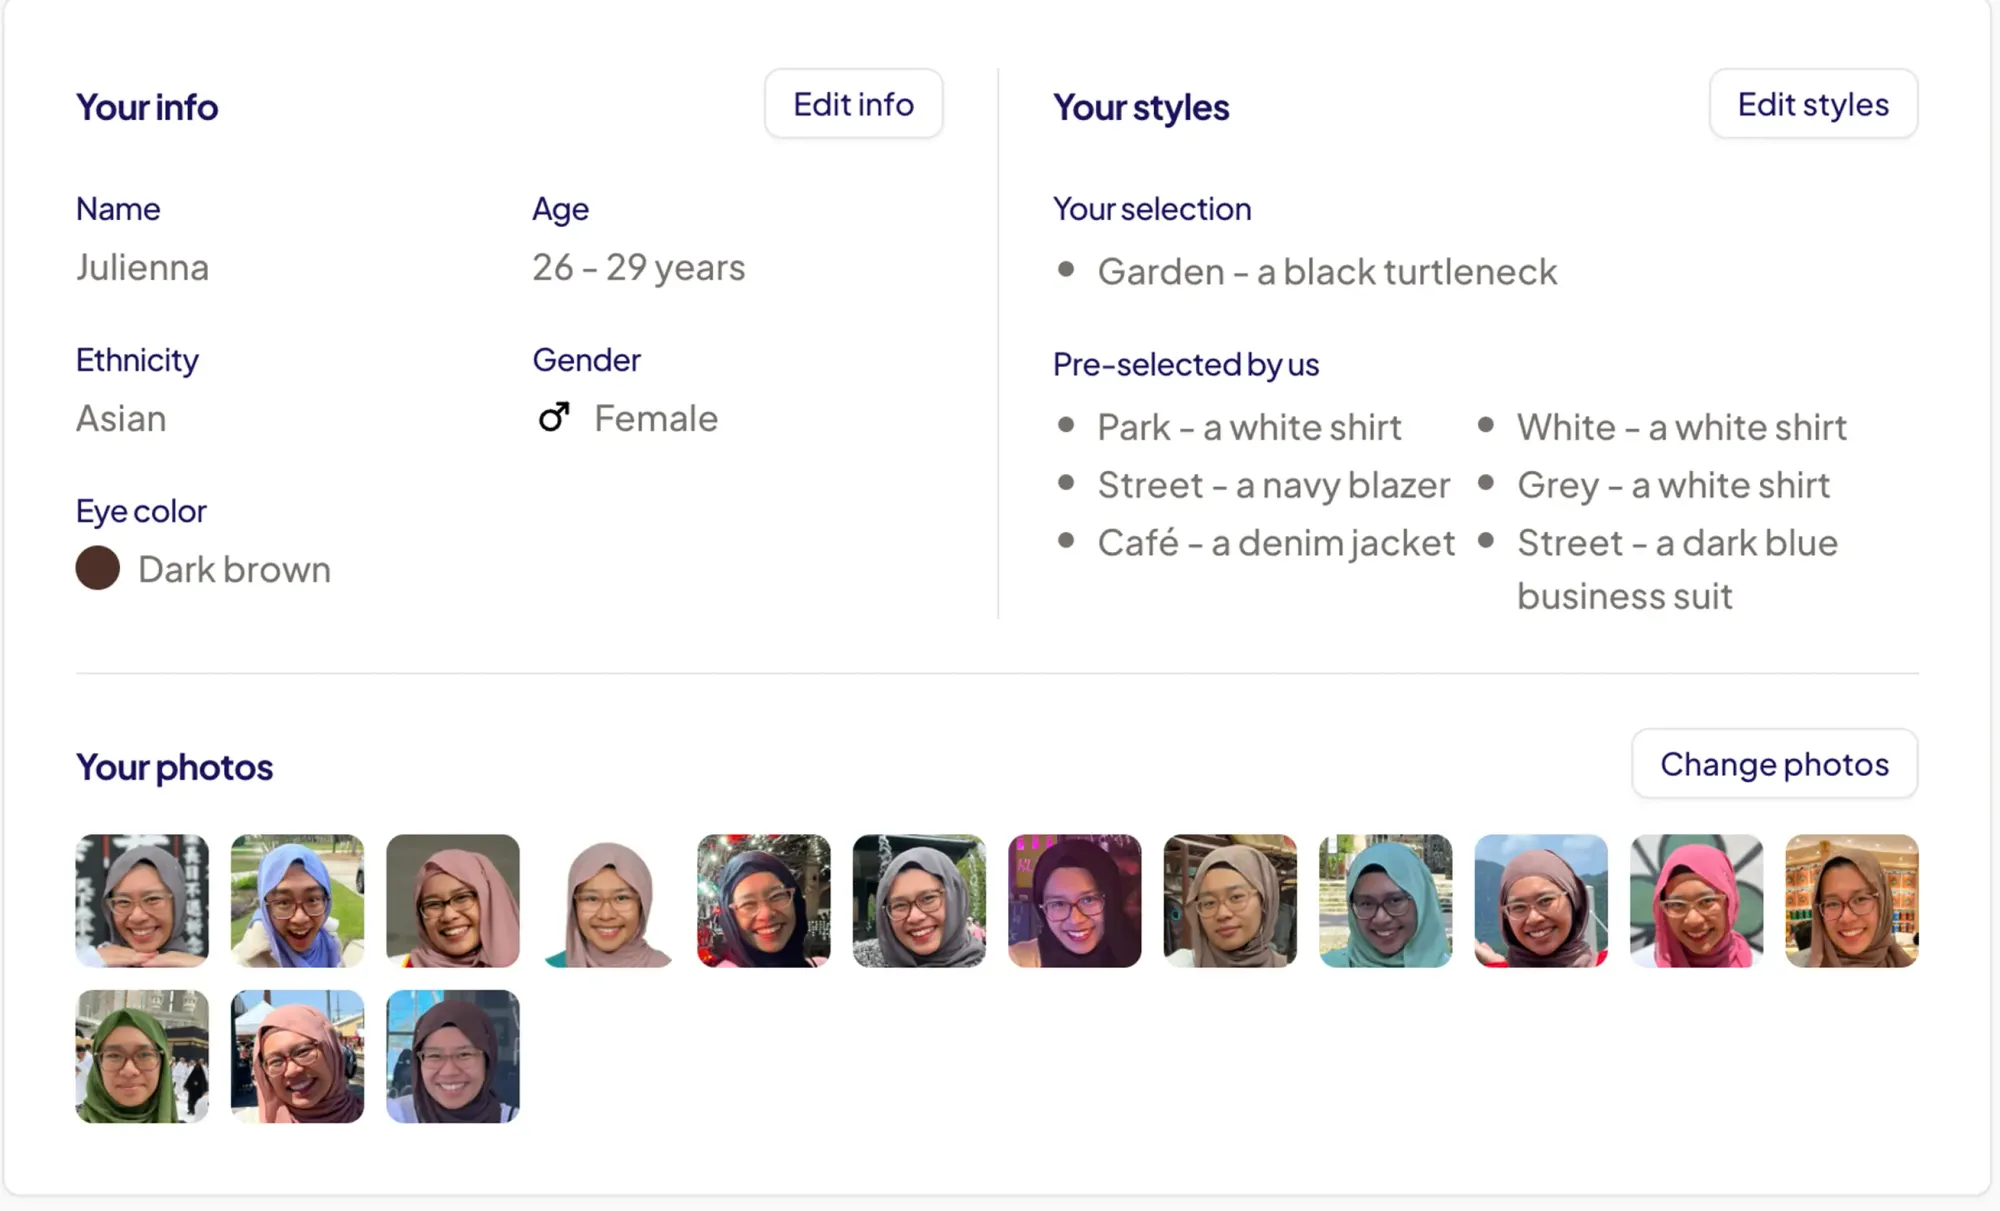The image size is (2000, 1211).
Task: Open the green hijab photo near the Kaaba
Action: 142,1055
